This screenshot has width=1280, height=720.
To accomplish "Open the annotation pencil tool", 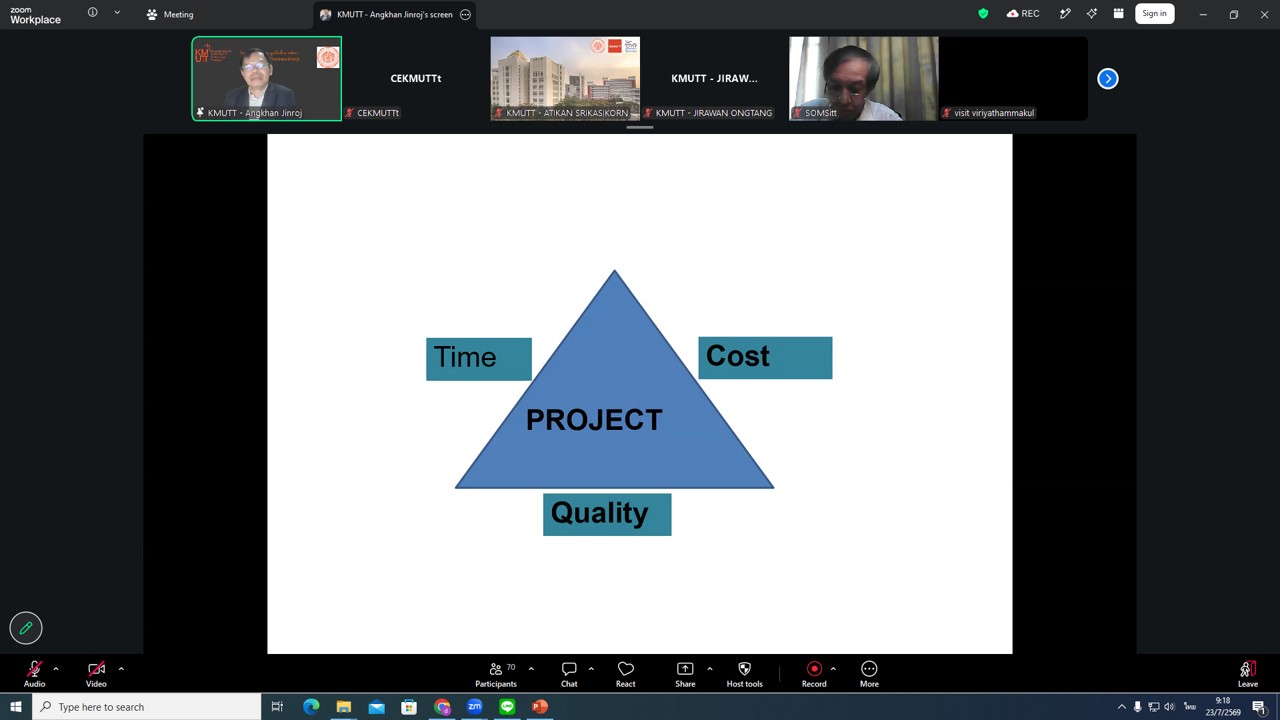I will click(26, 628).
